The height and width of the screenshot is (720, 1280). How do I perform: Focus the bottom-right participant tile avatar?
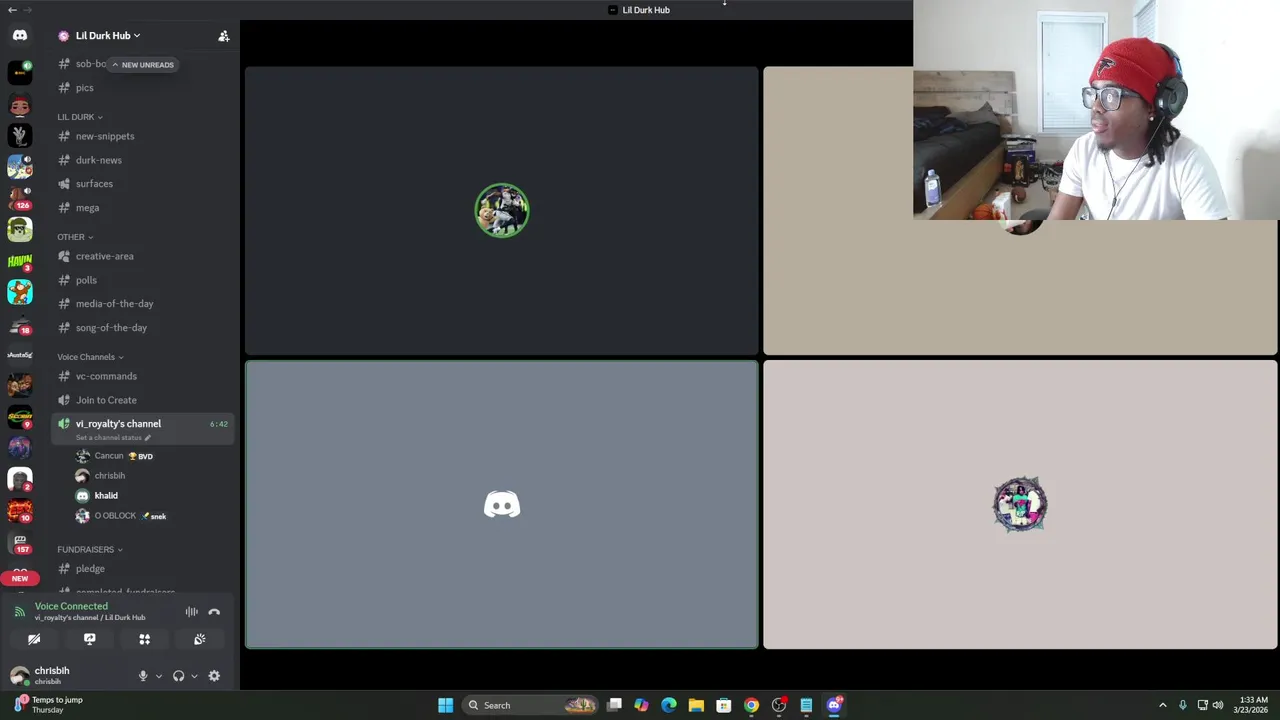pyautogui.click(x=1020, y=505)
